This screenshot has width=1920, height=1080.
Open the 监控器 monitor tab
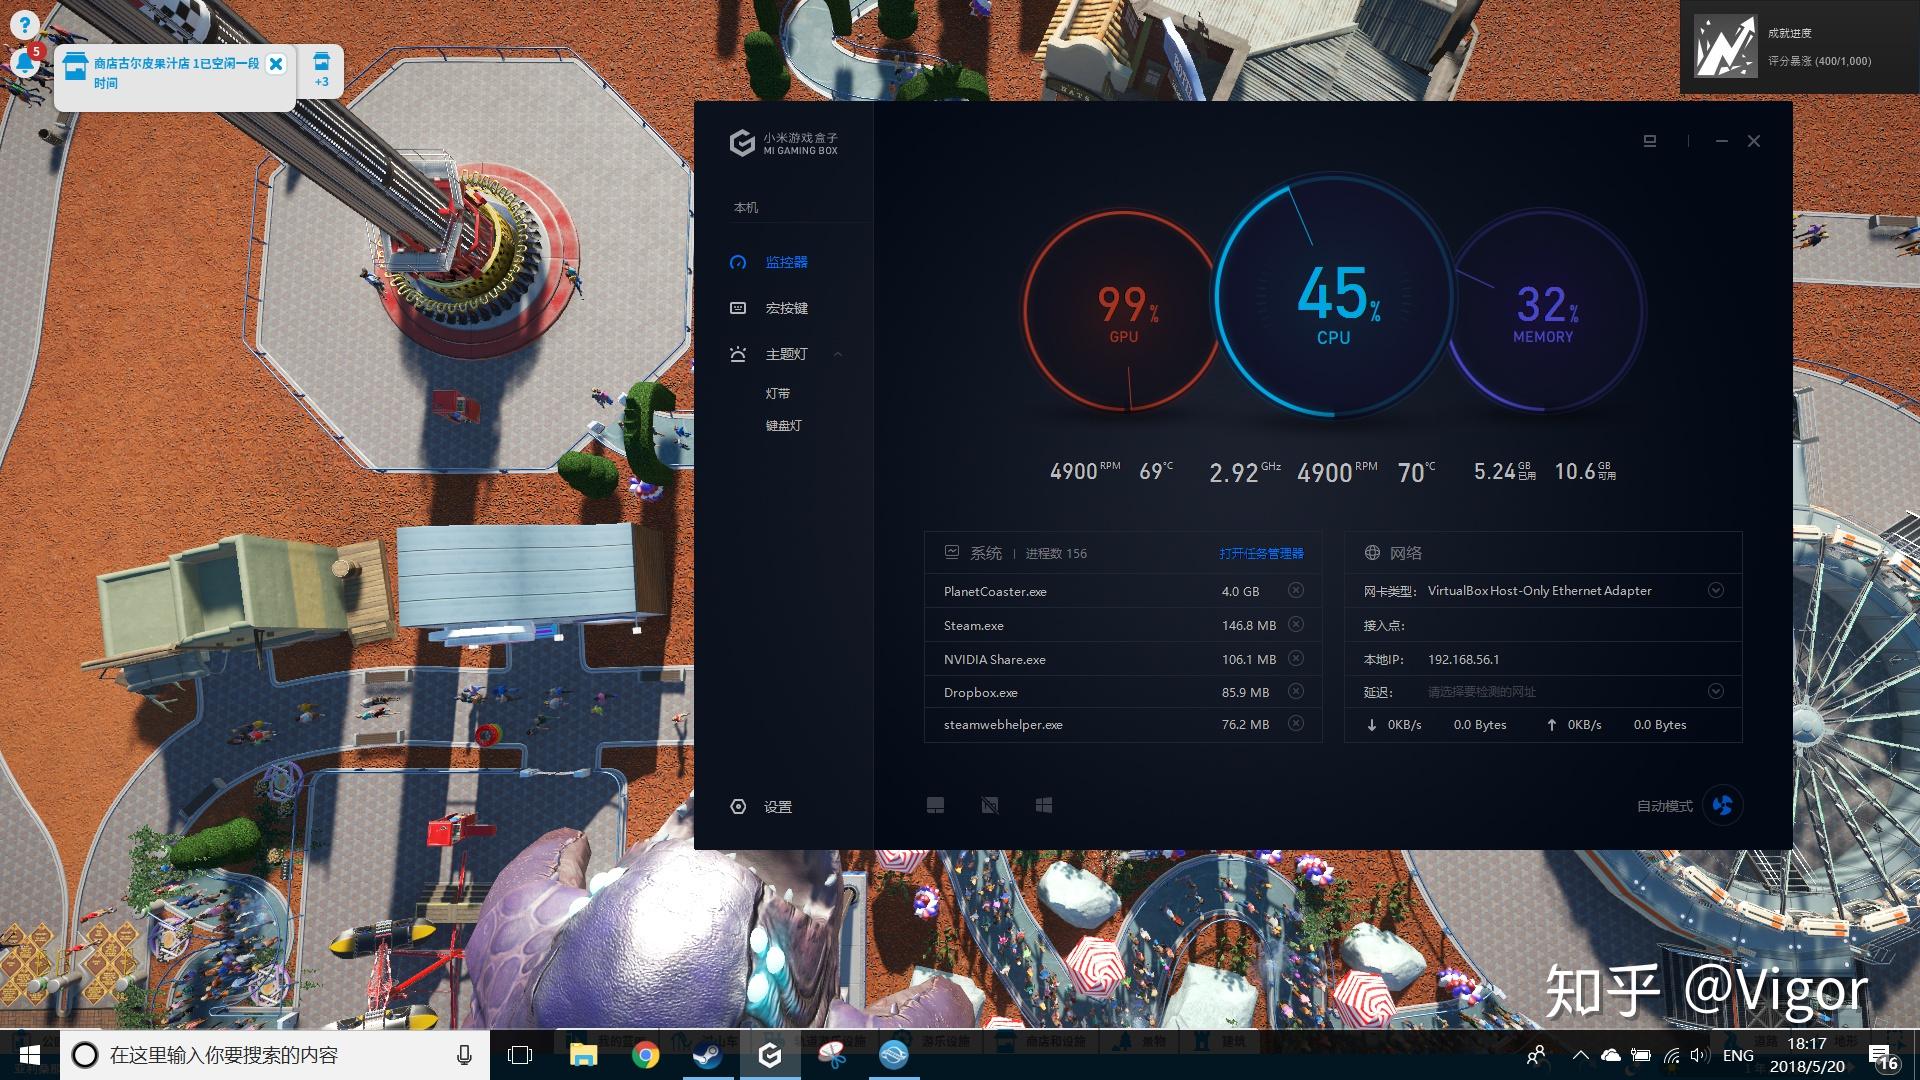pos(785,262)
